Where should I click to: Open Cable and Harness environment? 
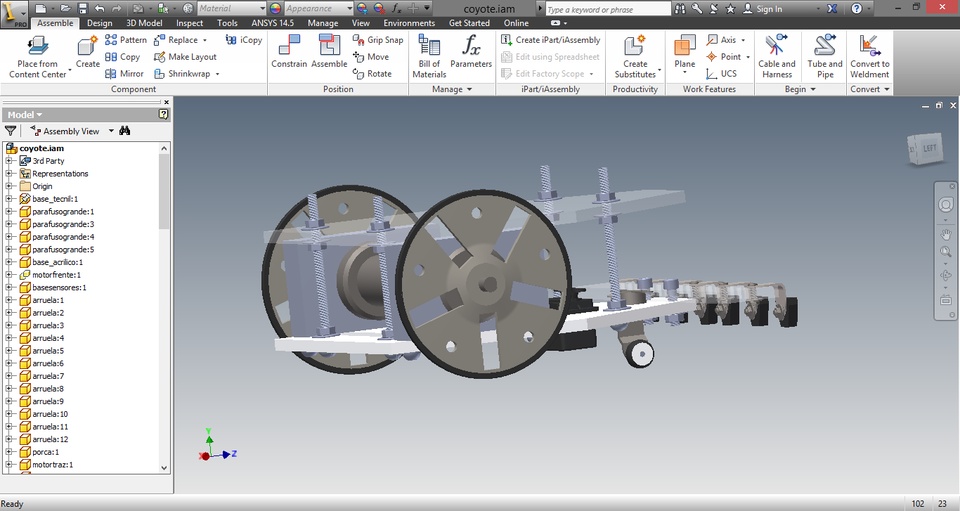777,57
